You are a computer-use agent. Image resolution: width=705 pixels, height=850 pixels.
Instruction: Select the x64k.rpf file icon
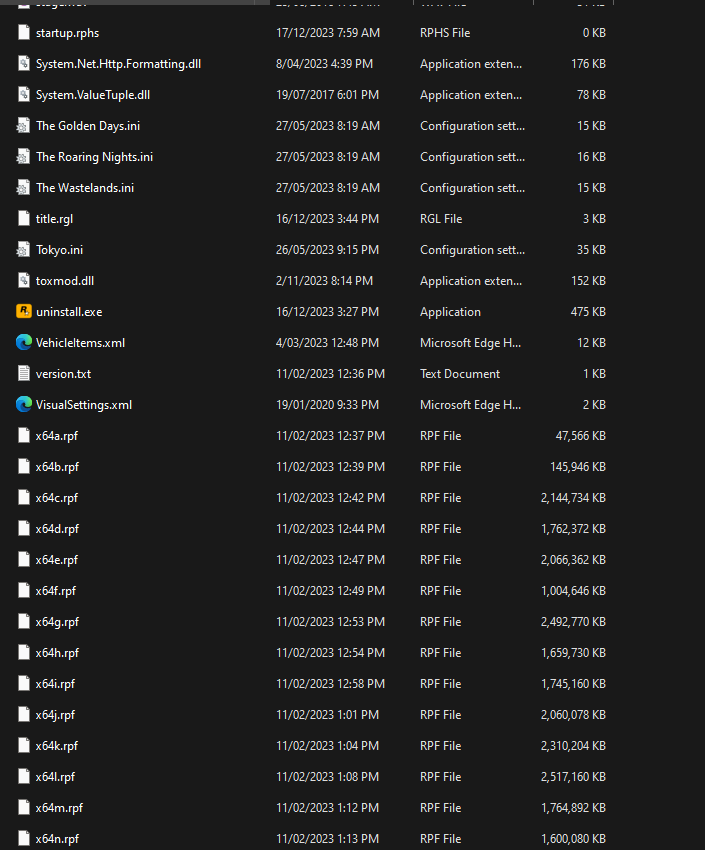pyautogui.click(x=24, y=745)
